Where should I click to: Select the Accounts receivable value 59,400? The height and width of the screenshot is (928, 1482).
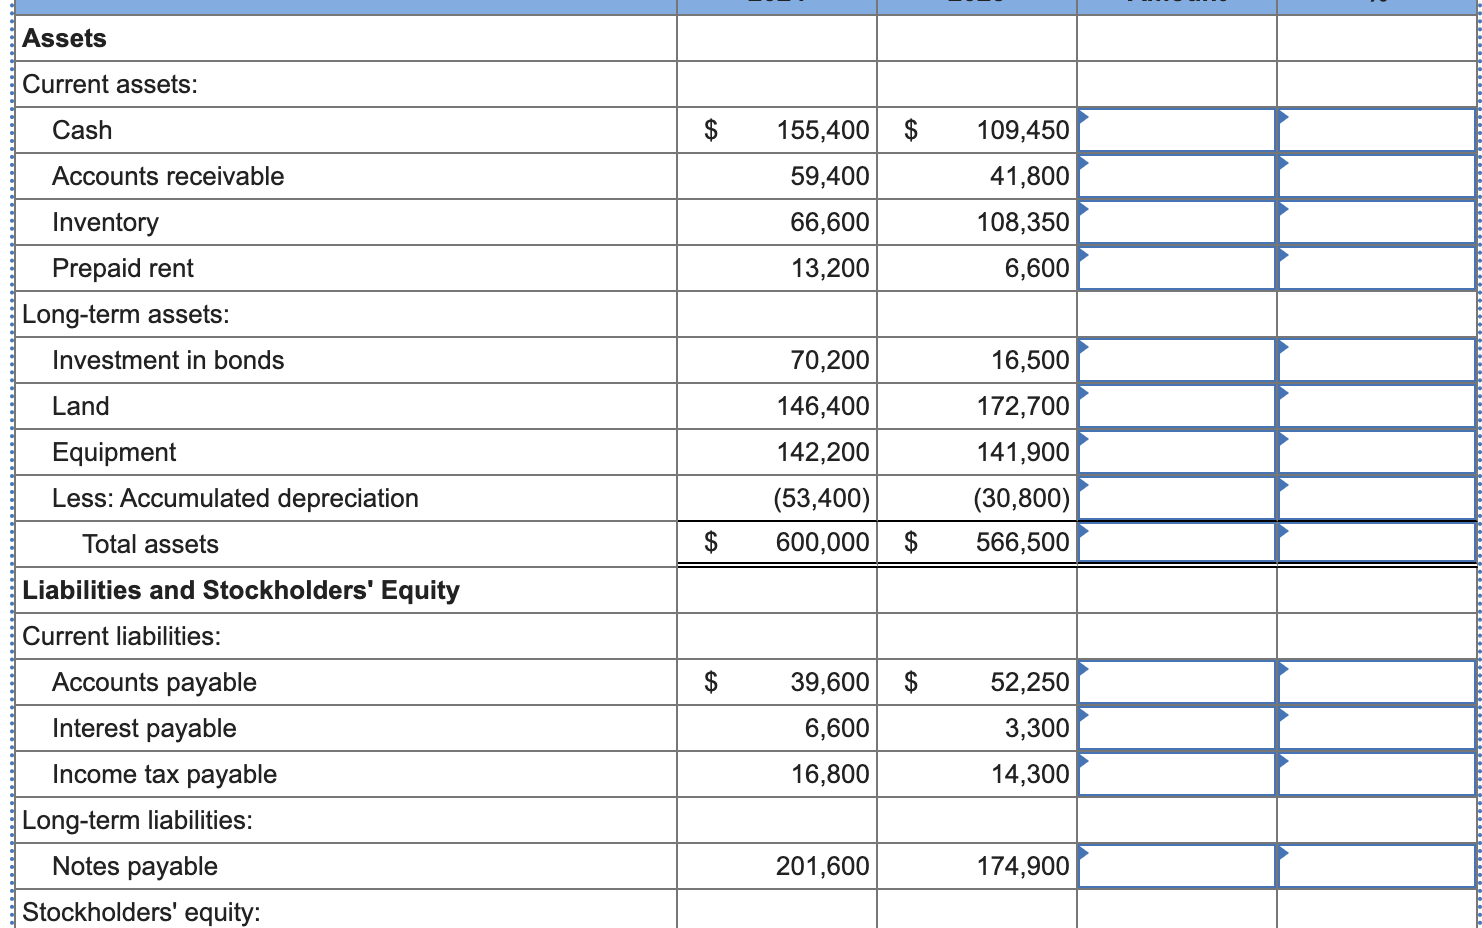pyautogui.click(x=830, y=176)
